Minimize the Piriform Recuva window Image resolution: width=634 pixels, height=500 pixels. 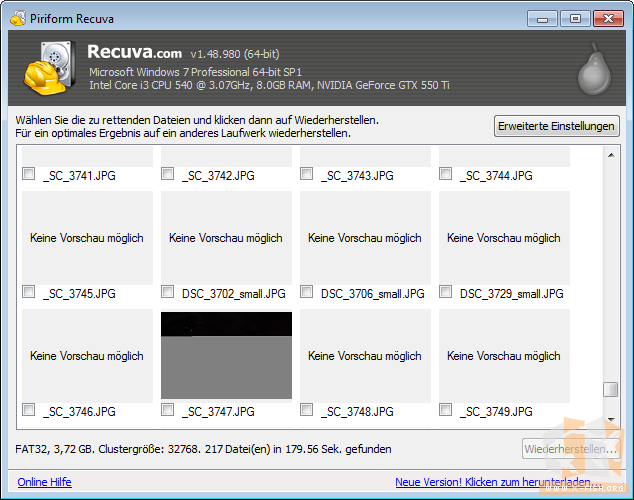tap(542, 19)
